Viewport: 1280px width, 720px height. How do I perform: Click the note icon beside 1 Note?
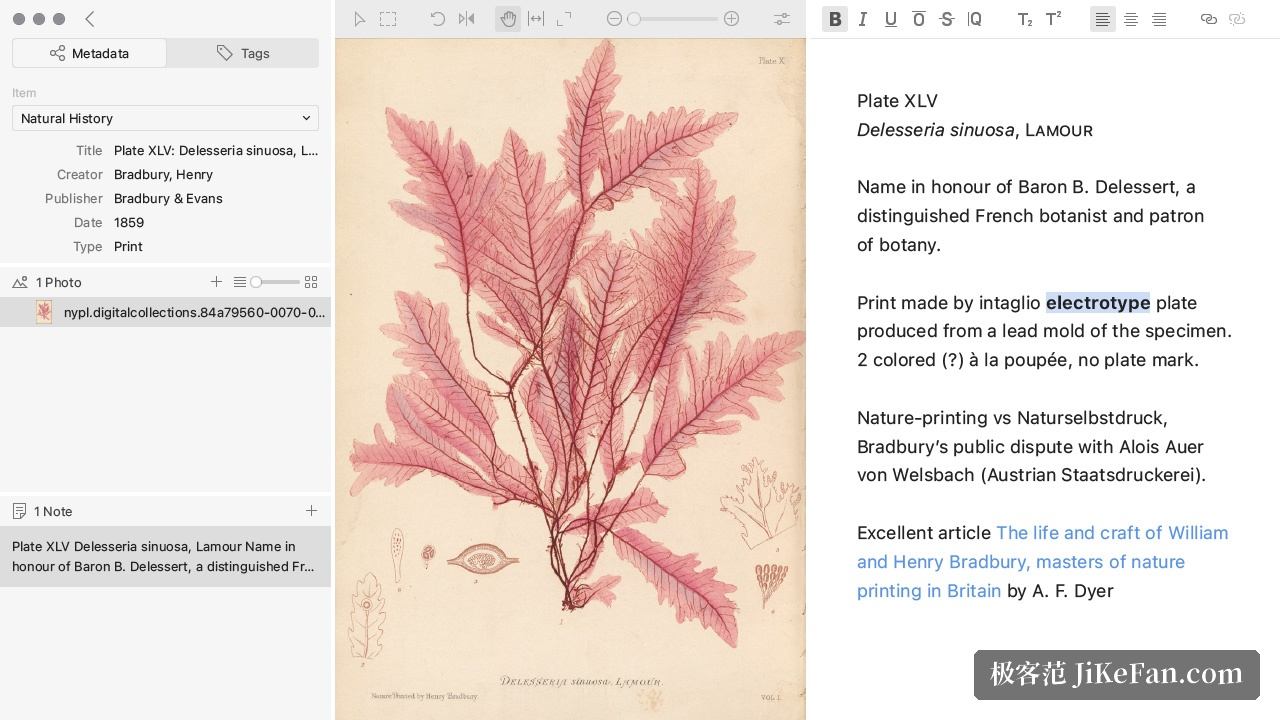[20, 511]
